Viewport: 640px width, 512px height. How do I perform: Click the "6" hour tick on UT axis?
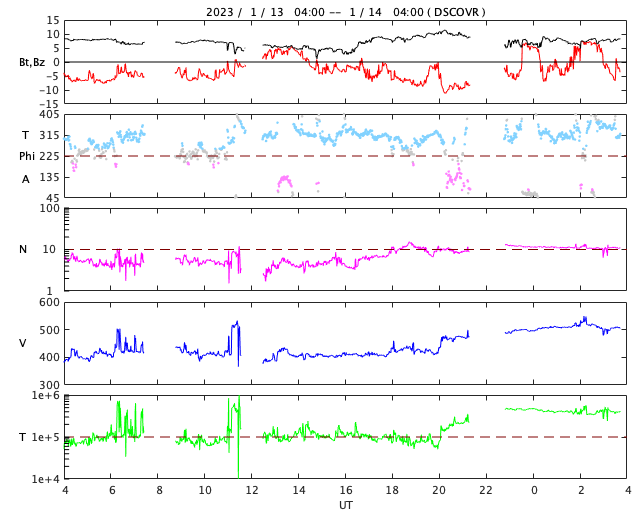(x=112, y=490)
